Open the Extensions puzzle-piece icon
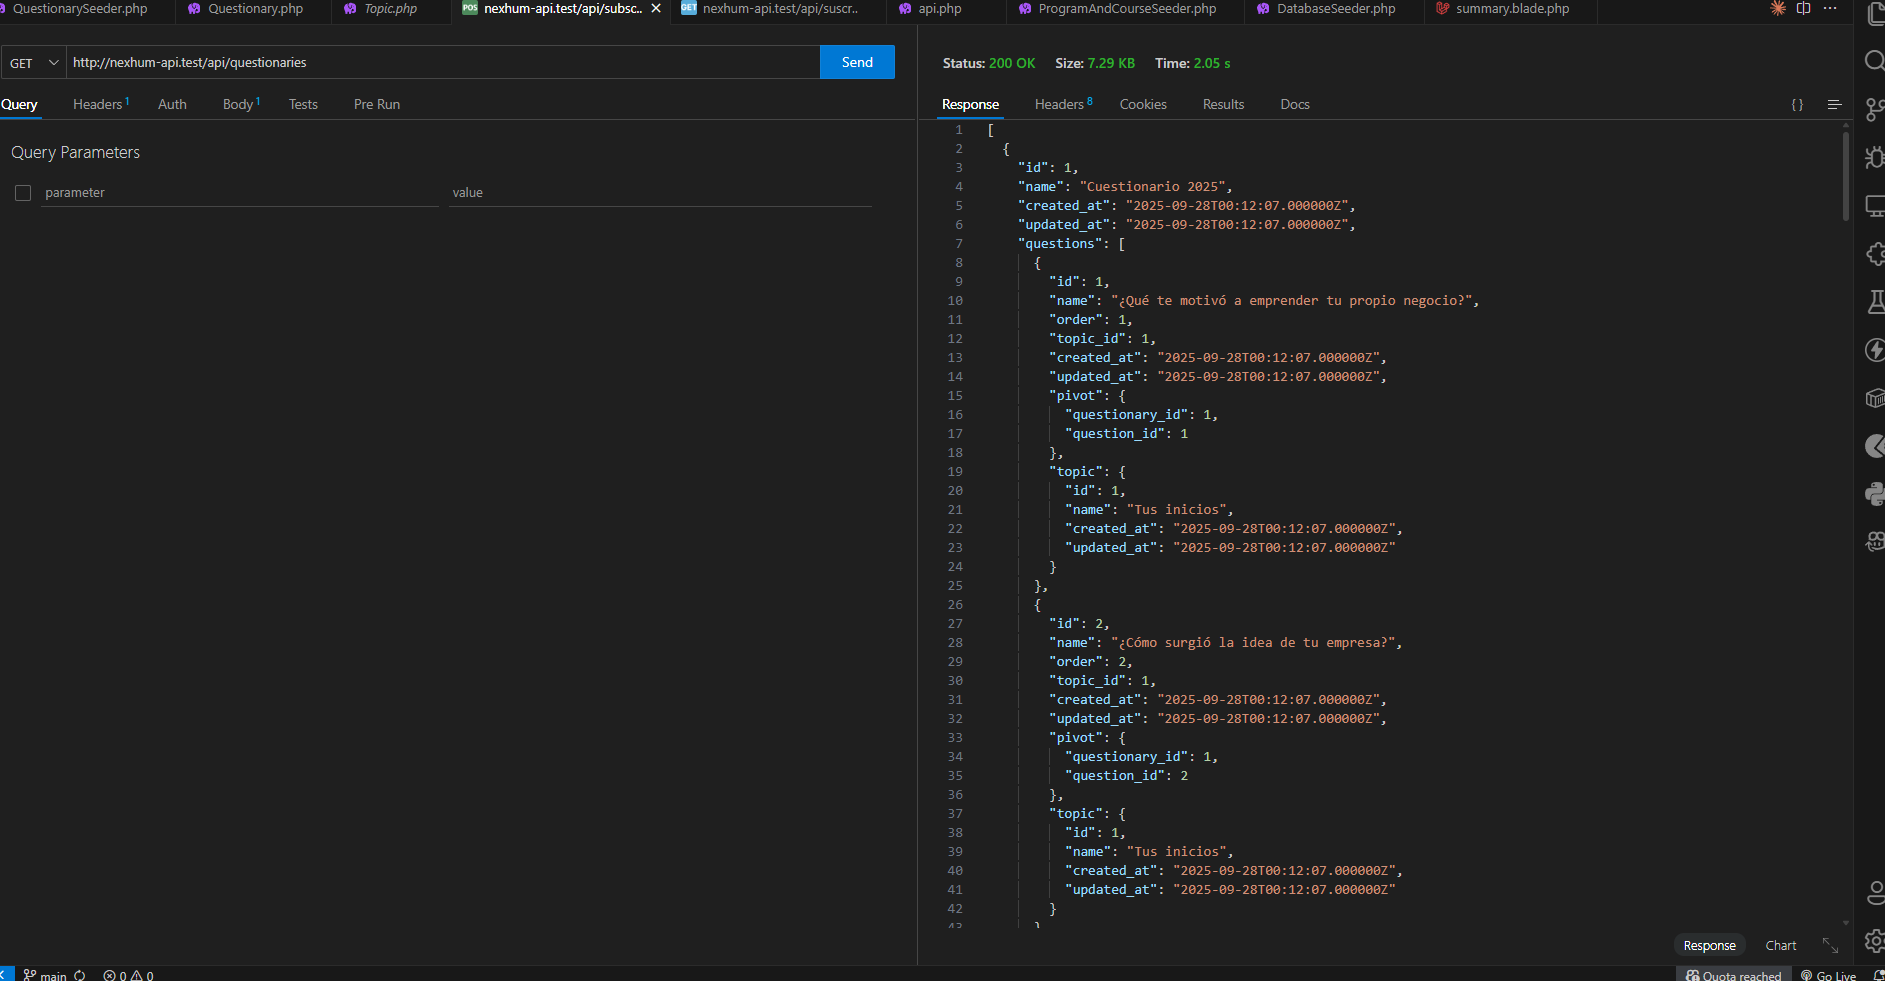This screenshot has width=1885, height=981. click(x=1874, y=253)
